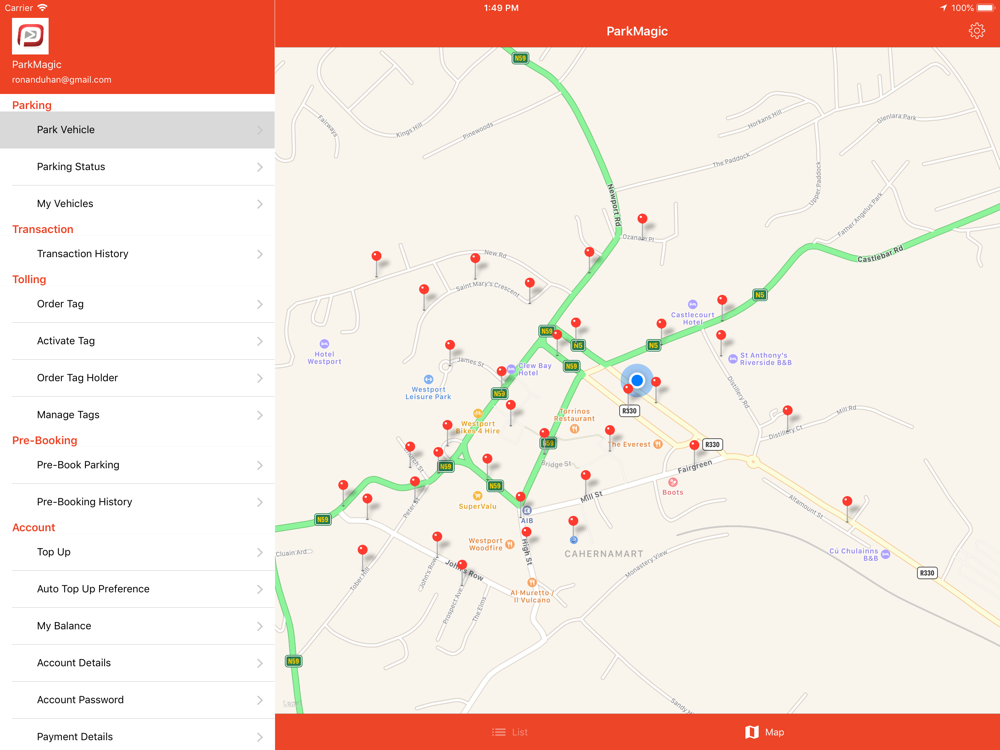Viewport: 1000px width, 750px height.
Task: Click the Newport Rd road label
Action: 614,205
